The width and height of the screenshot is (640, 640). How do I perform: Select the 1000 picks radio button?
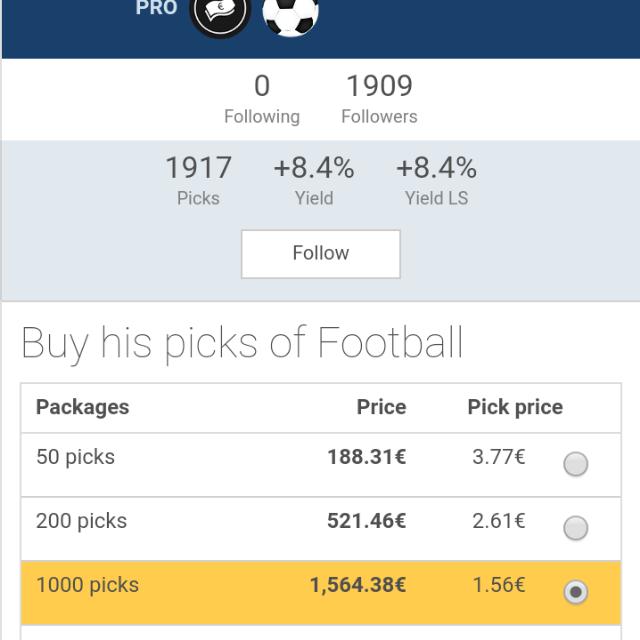coord(576,592)
